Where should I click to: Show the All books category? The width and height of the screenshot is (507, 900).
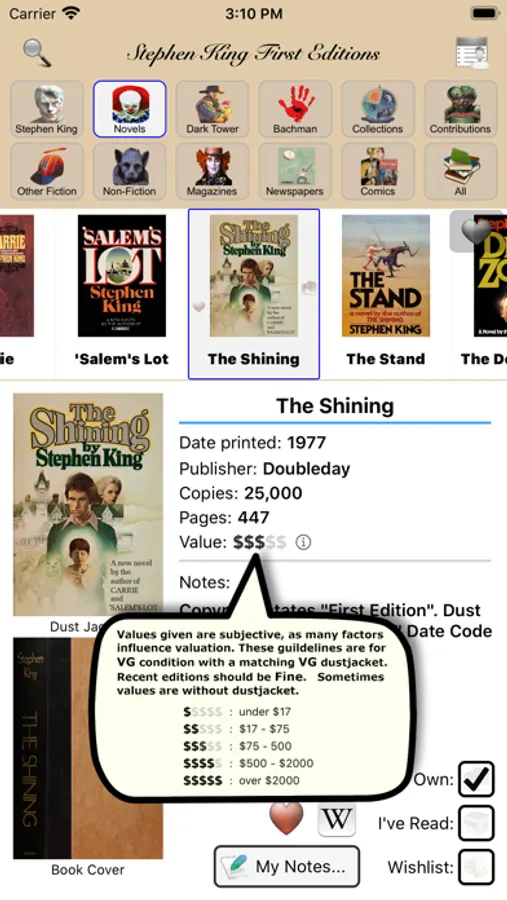[x=460, y=172]
